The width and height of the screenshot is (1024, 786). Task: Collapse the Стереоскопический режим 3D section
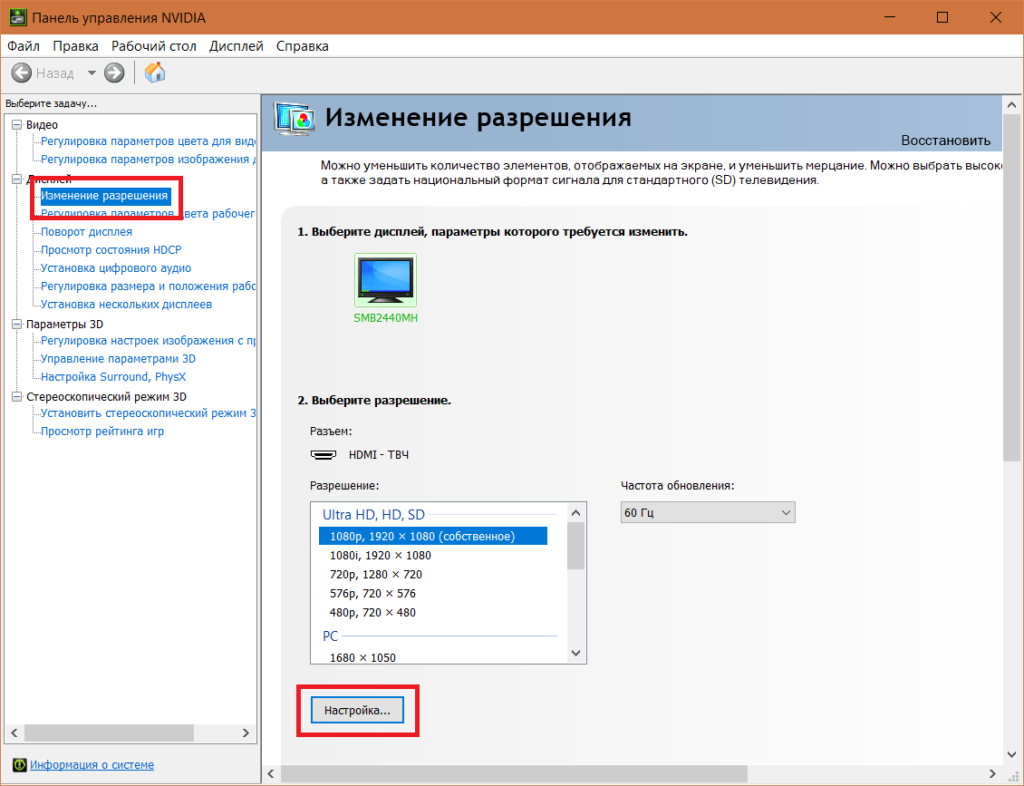pyautogui.click(x=16, y=397)
